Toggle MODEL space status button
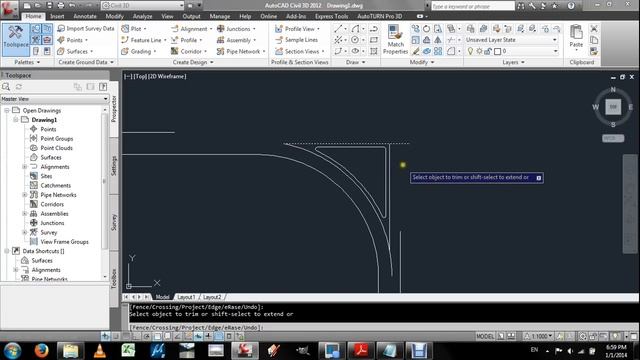The height and width of the screenshot is (360, 640). tap(484, 336)
